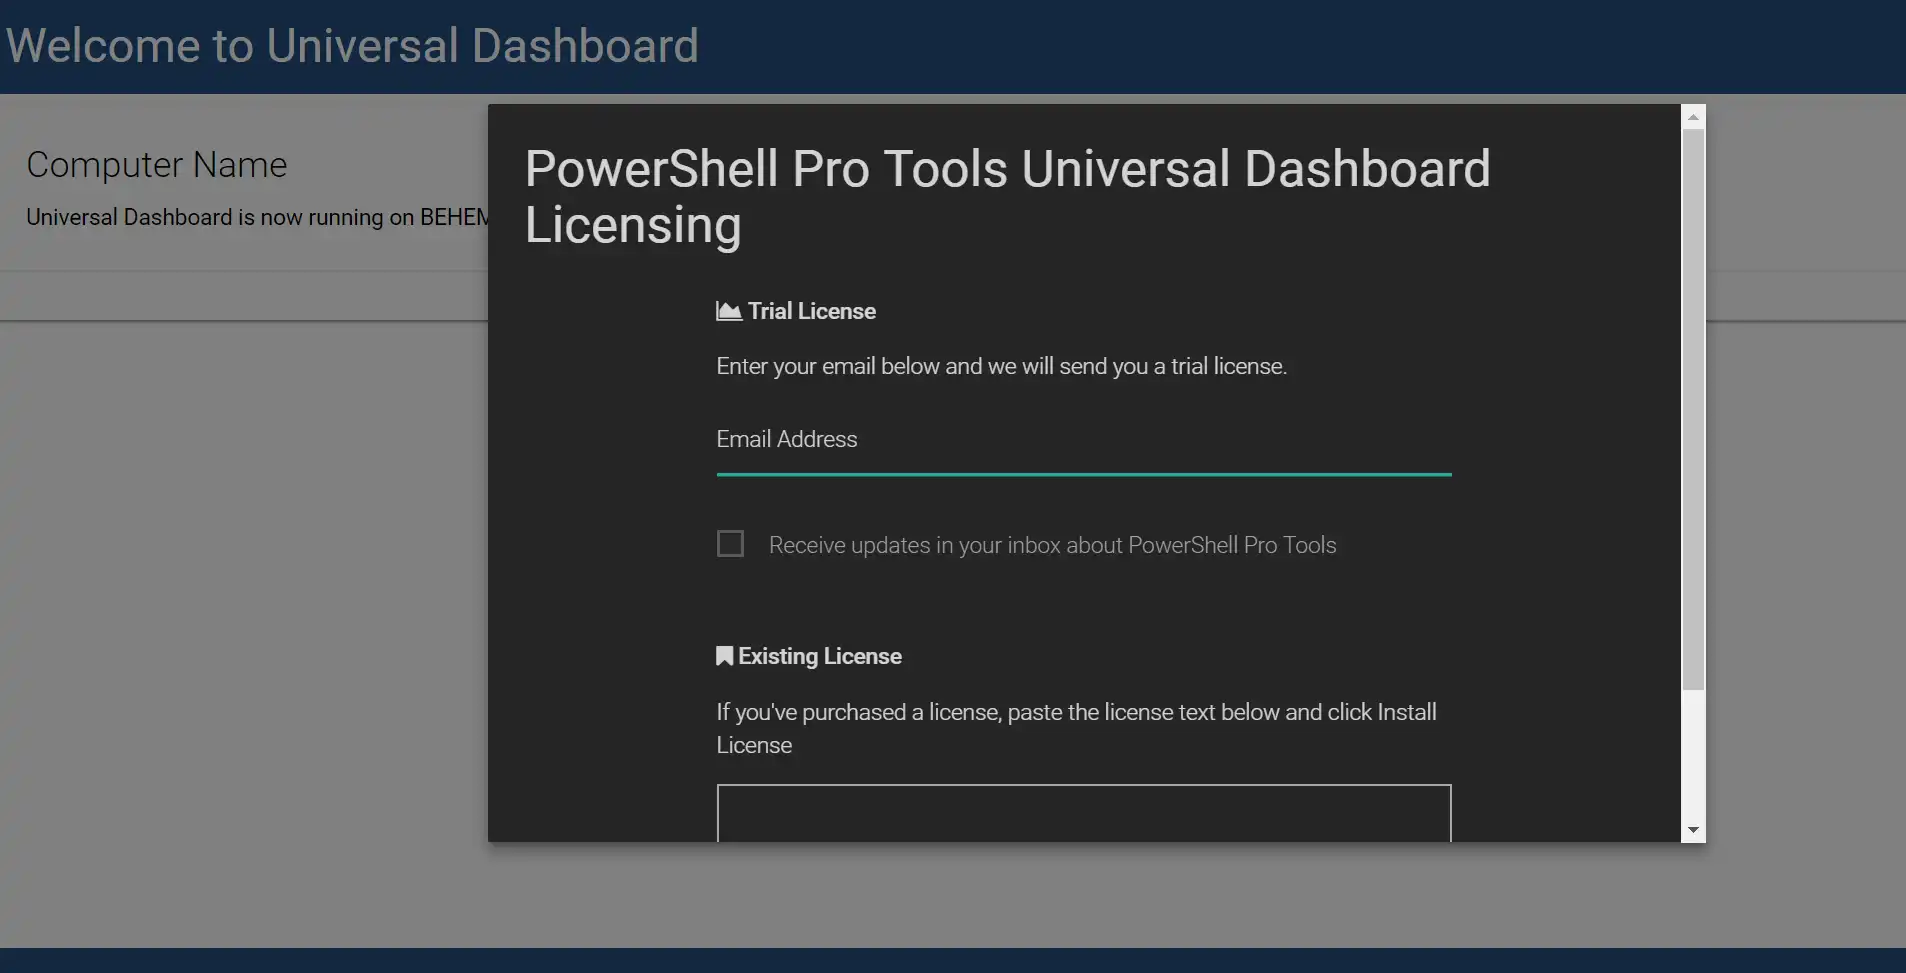The width and height of the screenshot is (1906, 973).
Task: Click the modal scrollbar up arrow
Action: pos(1693,117)
